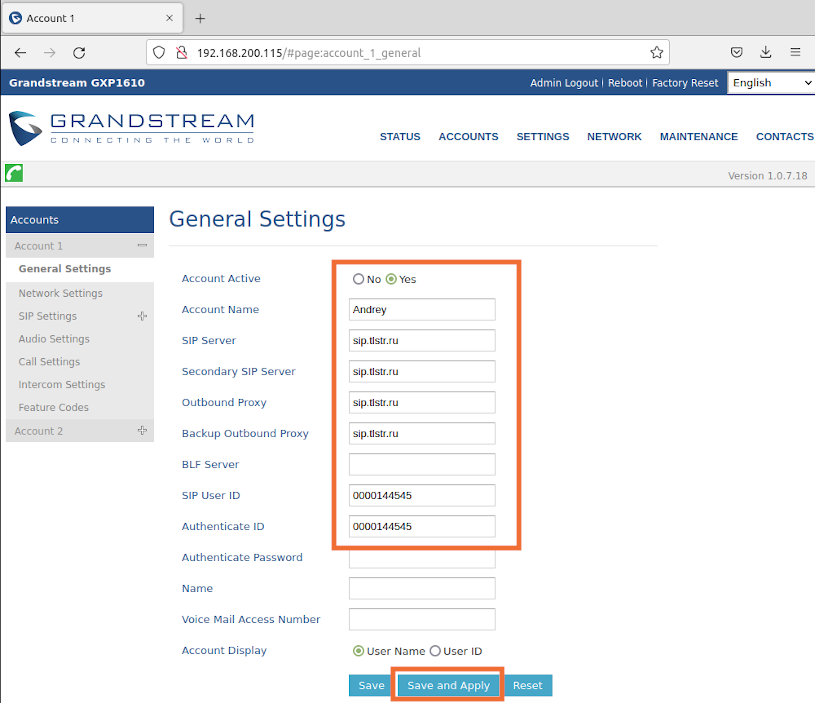Open the NETWORK menu
815x703 pixels.
point(614,137)
